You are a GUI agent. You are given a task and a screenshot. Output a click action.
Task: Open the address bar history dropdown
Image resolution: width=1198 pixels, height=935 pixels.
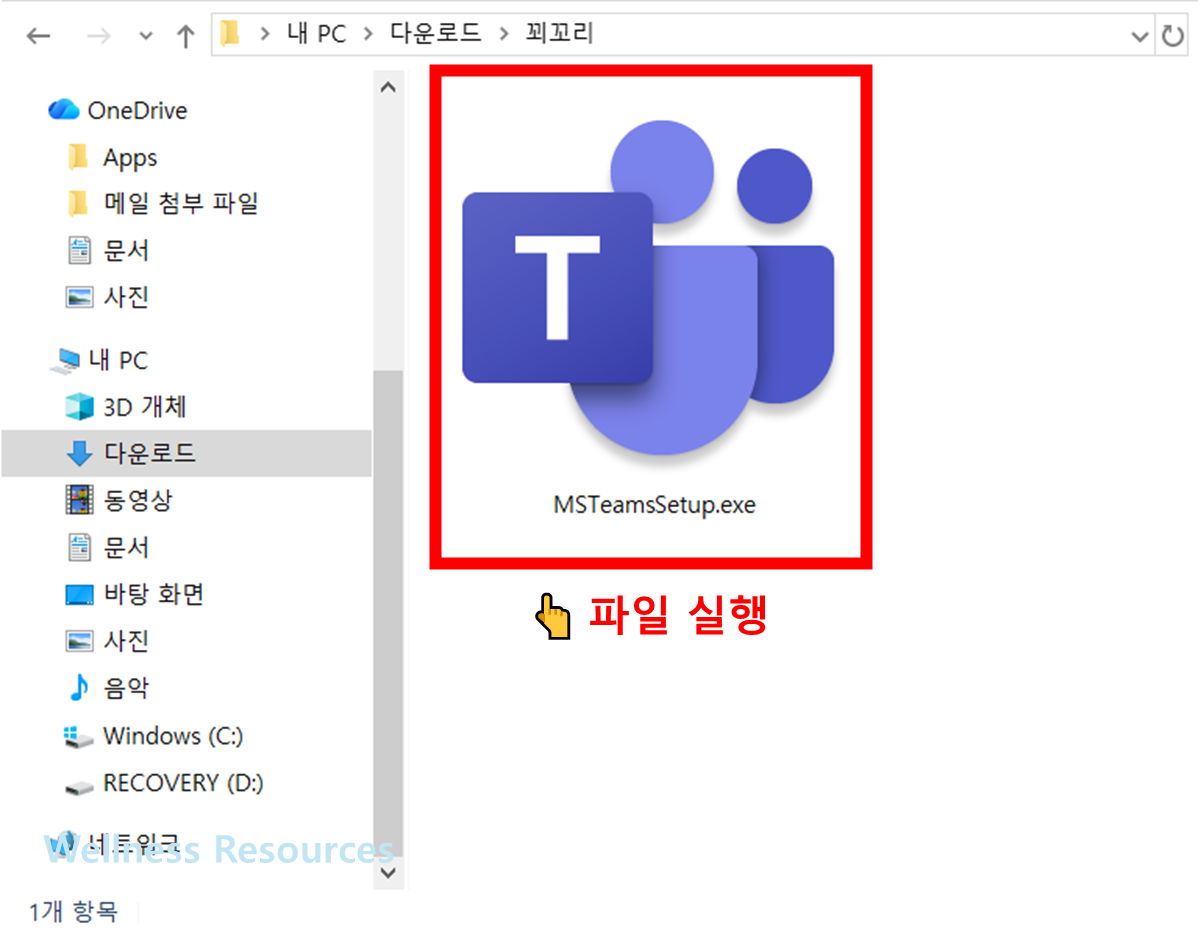(1139, 36)
